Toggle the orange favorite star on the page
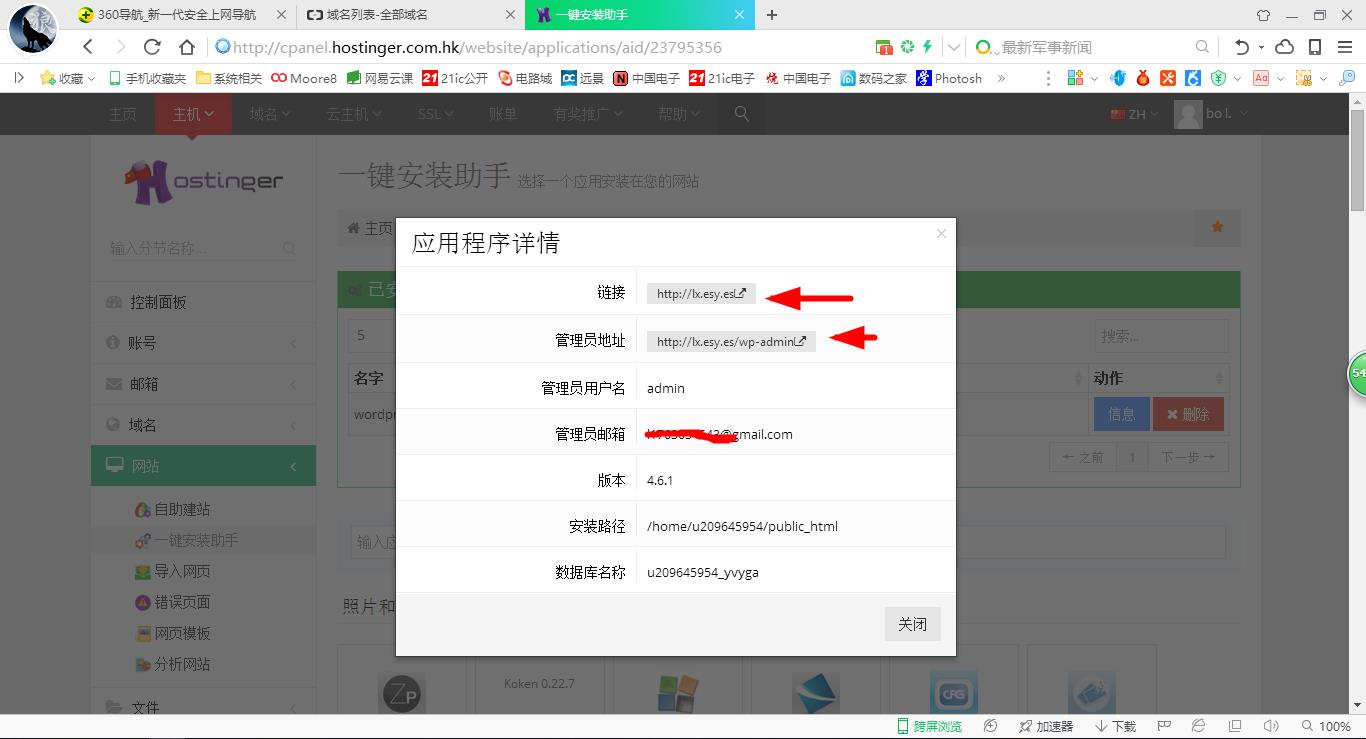The width and height of the screenshot is (1366, 739). coord(1217,227)
